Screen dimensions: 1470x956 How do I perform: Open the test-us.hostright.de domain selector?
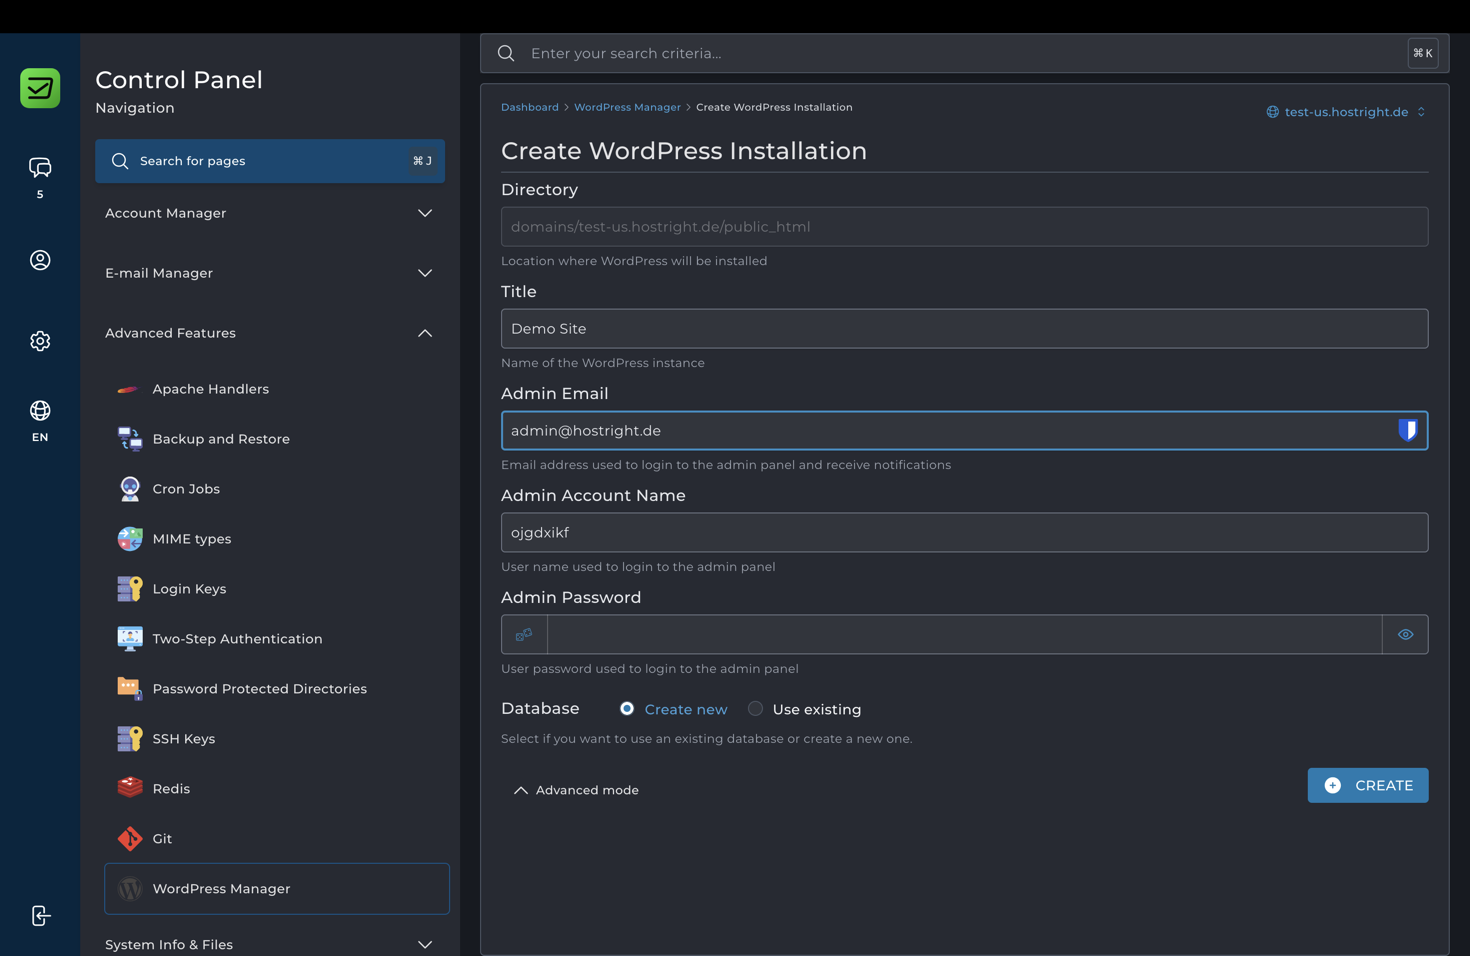click(1346, 112)
